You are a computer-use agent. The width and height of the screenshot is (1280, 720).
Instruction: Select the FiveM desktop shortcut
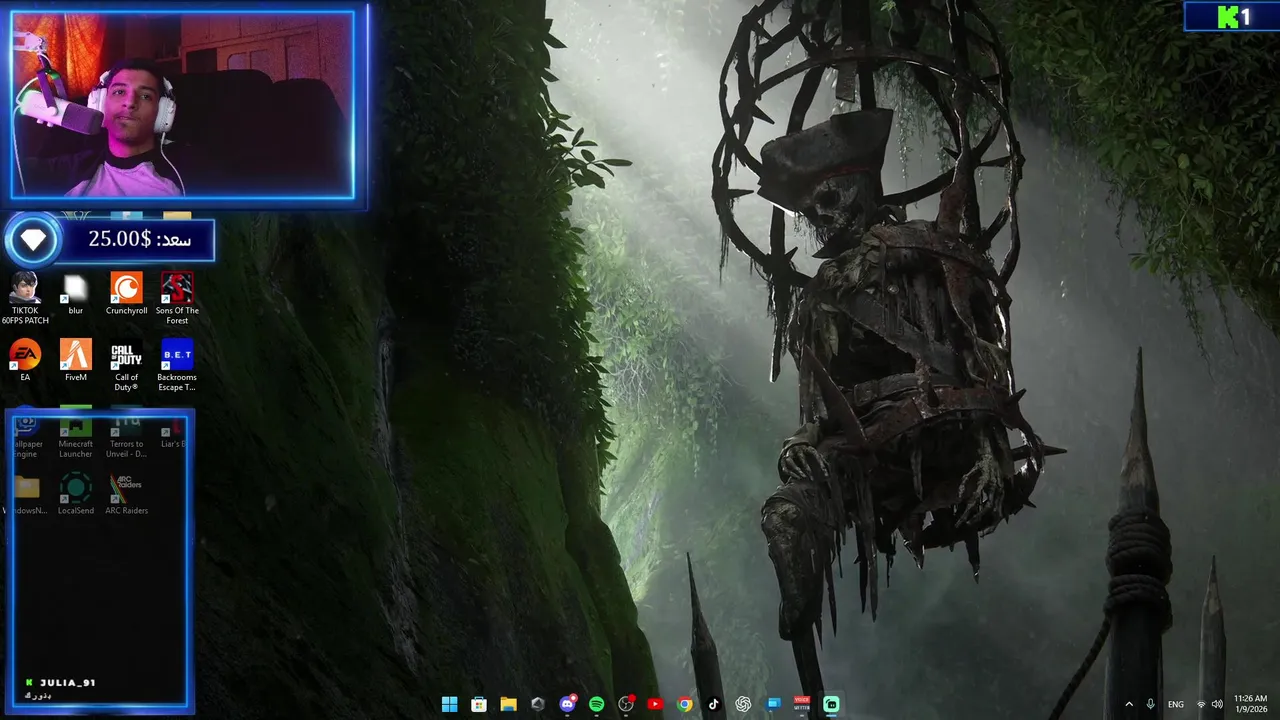(x=75, y=361)
